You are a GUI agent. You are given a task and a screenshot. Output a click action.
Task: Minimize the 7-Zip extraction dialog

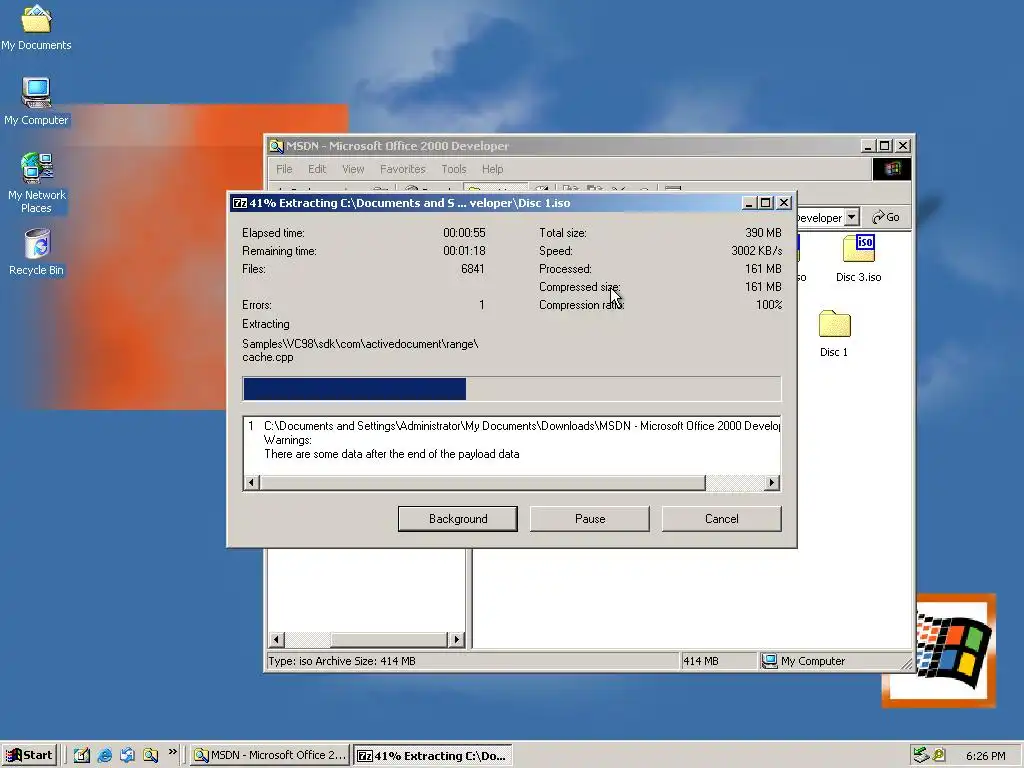[749, 203]
